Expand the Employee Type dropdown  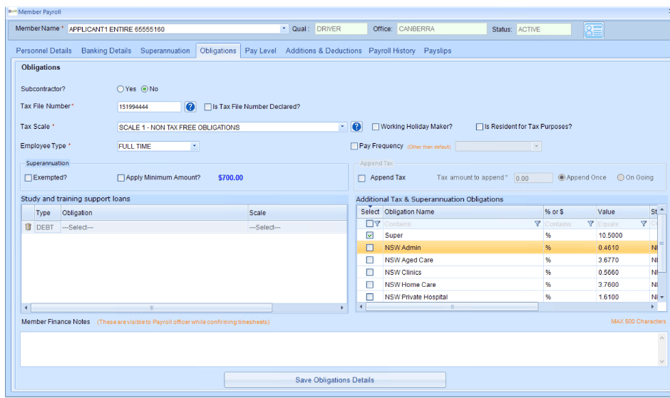pyautogui.click(x=194, y=146)
